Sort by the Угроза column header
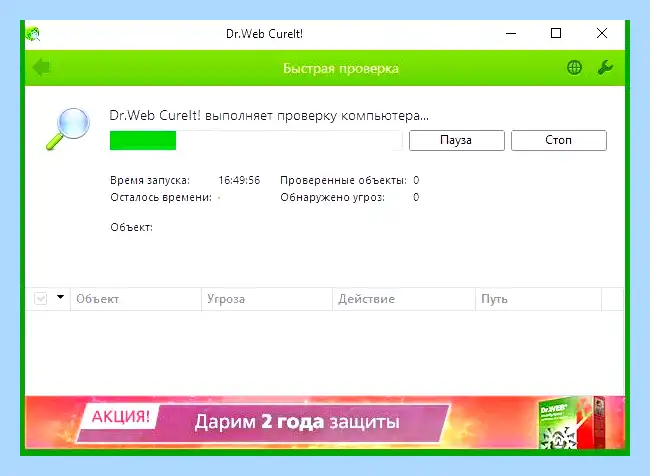 point(267,299)
